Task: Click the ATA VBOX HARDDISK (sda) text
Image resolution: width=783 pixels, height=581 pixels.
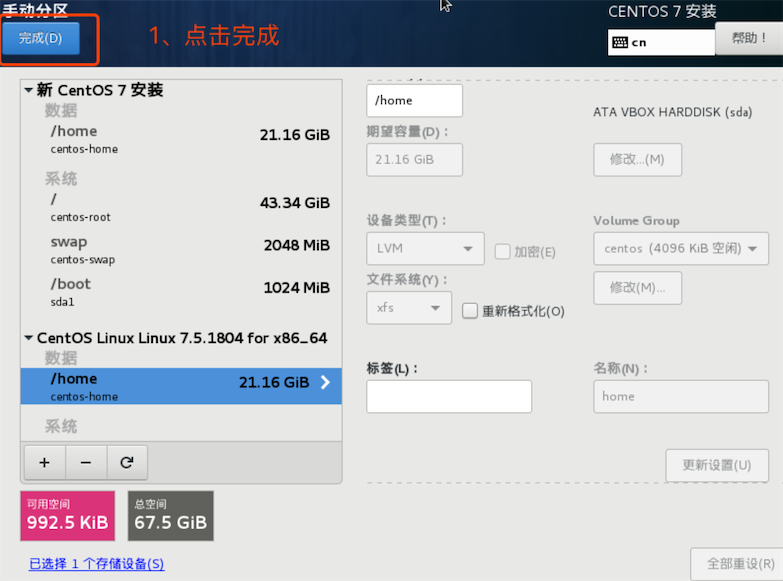Action: (673, 112)
